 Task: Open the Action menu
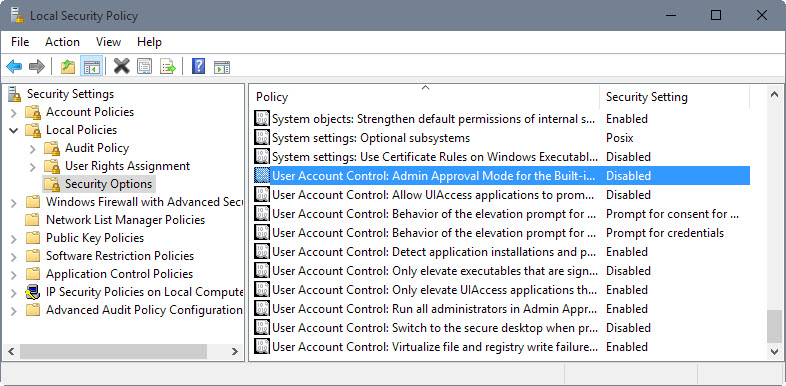[62, 42]
